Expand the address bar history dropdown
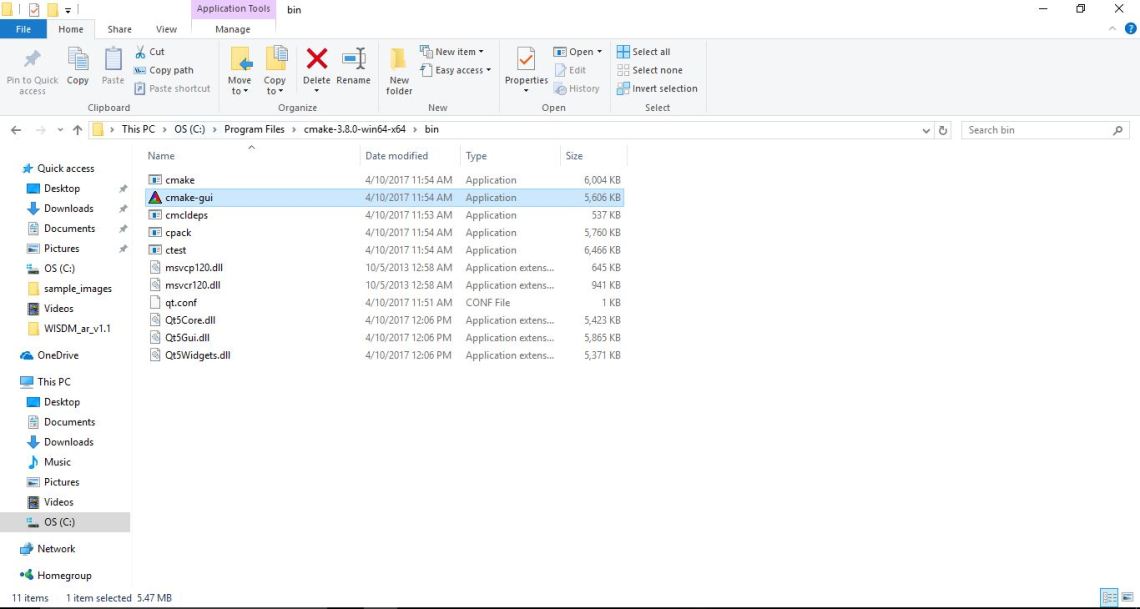 click(x=926, y=131)
